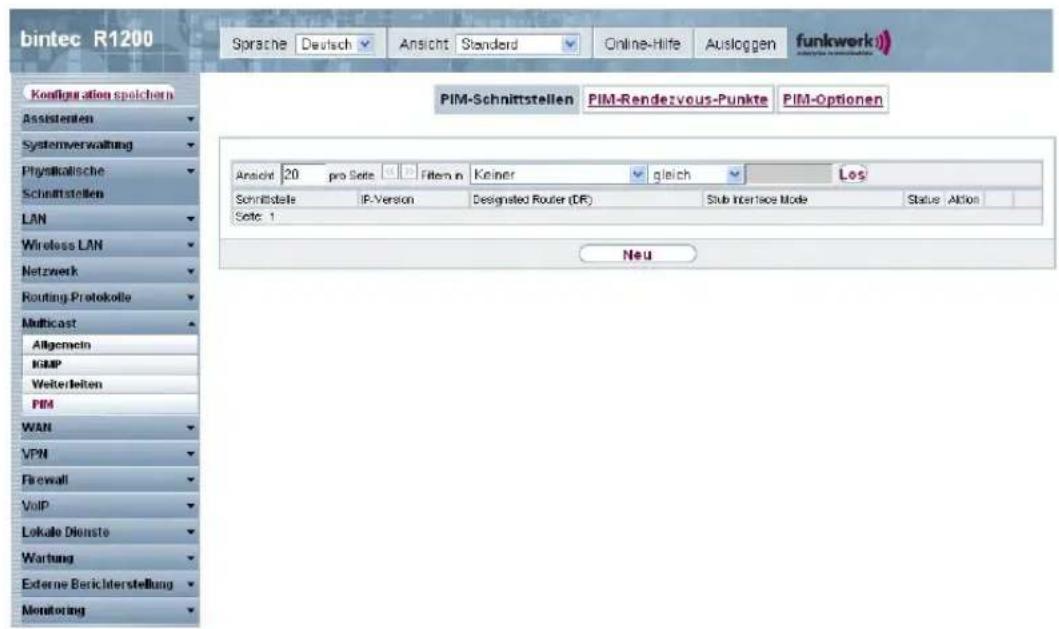Switch to PIM-Rendezvous-Punkte tab
Image resolution: width=1059 pixels, height=629 pixels.
(x=677, y=99)
